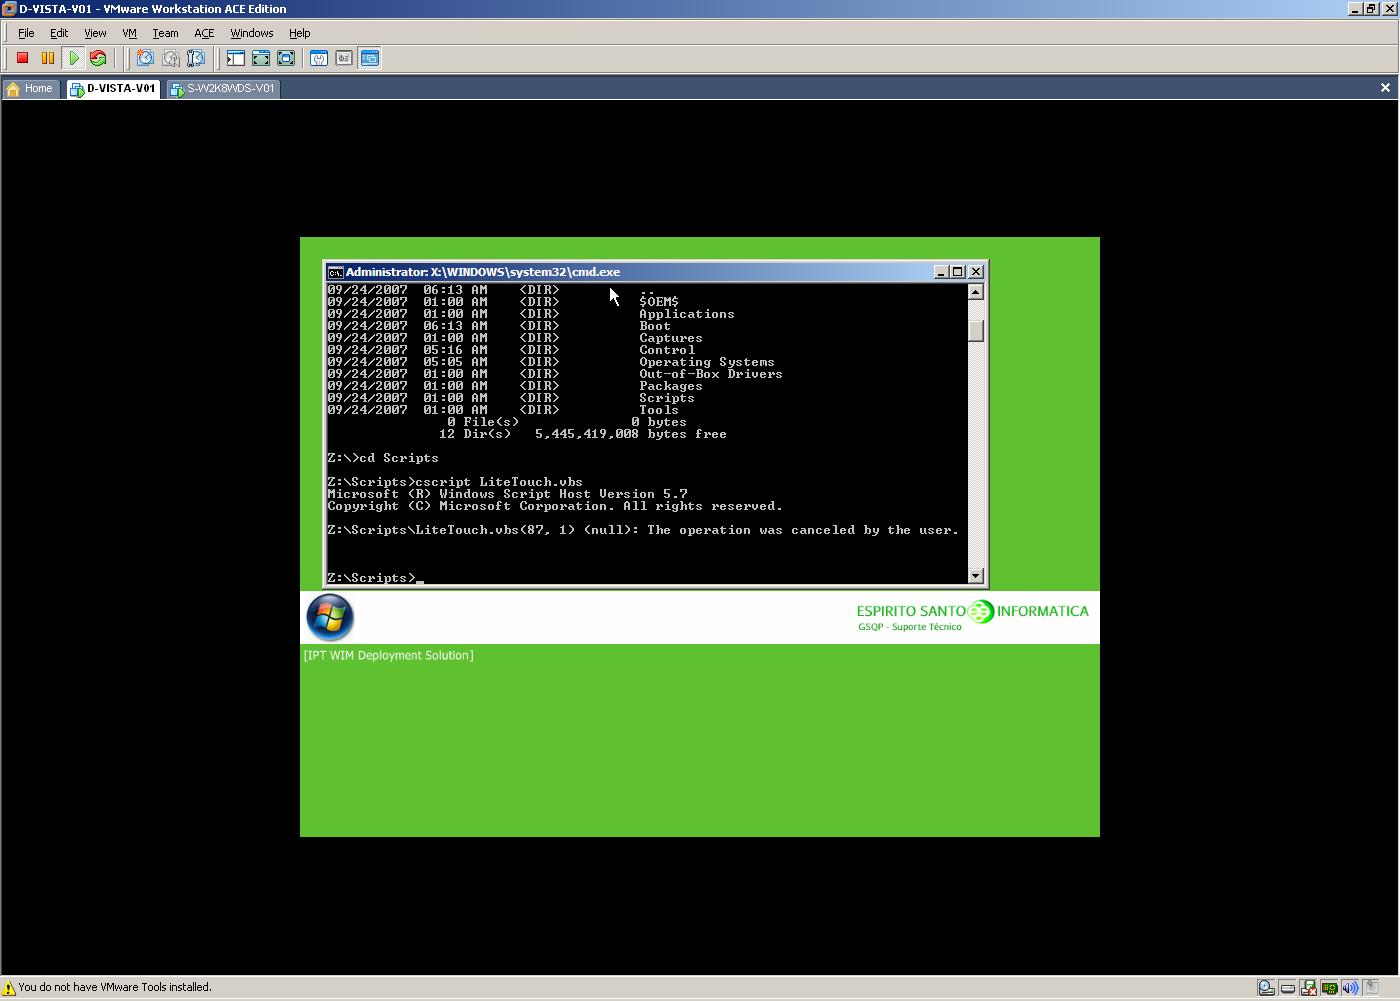Click the 'IPT WIM Deployment Solution' text
The width and height of the screenshot is (1400, 1001).
point(389,655)
